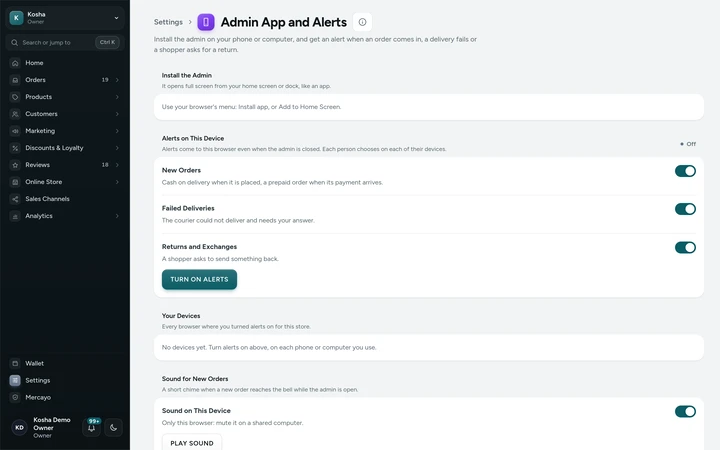The image size is (720, 450).
Task: Click the "No devices yet" message
Action: [269, 348]
